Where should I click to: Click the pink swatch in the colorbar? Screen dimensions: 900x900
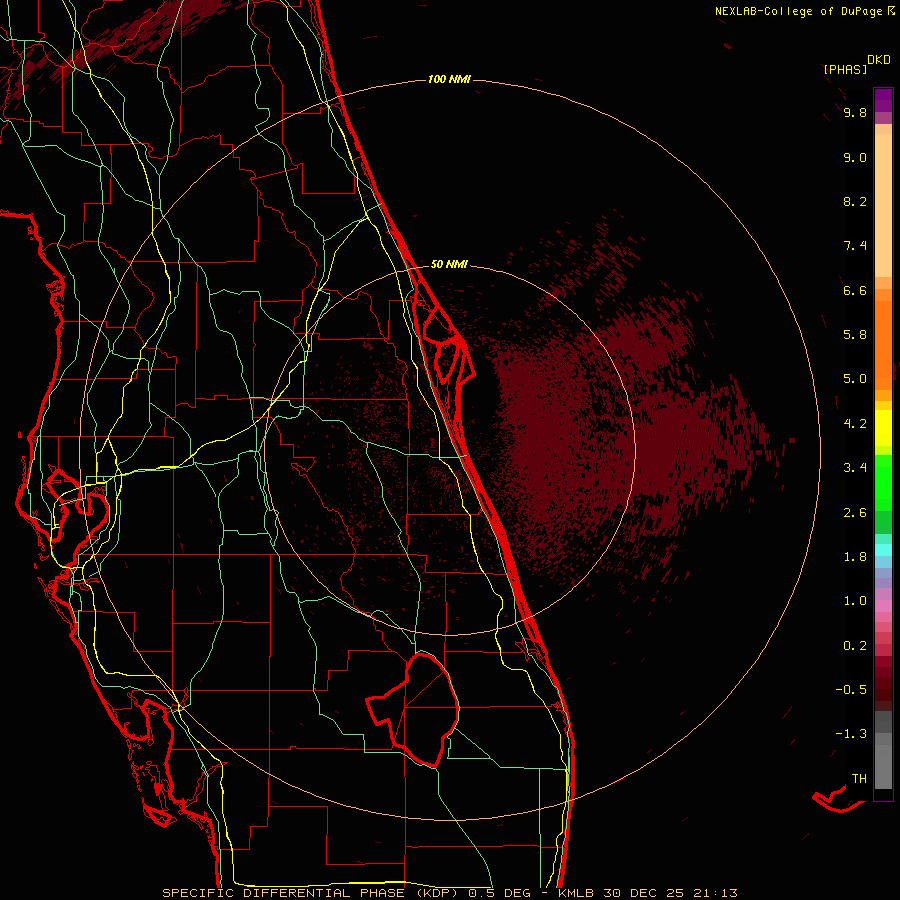point(883,606)
